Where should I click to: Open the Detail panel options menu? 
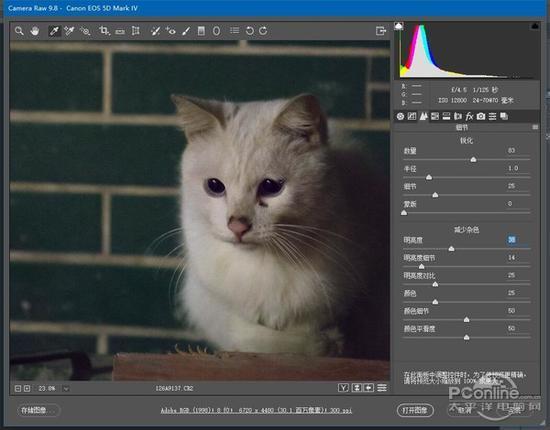(535, 127)
